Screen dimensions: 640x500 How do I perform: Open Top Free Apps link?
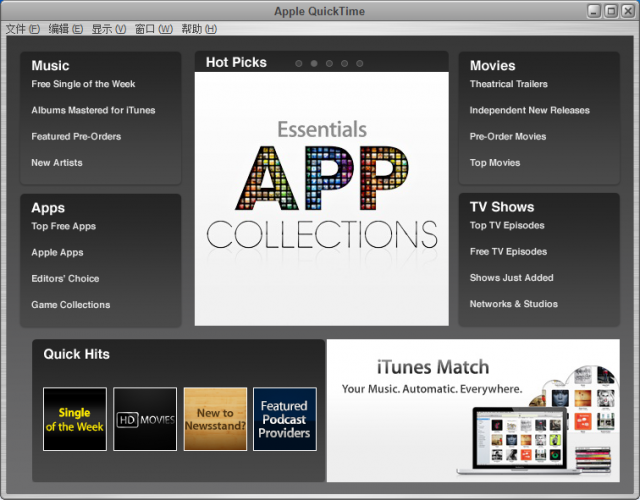pyautogui.click(x=63, y=226)
